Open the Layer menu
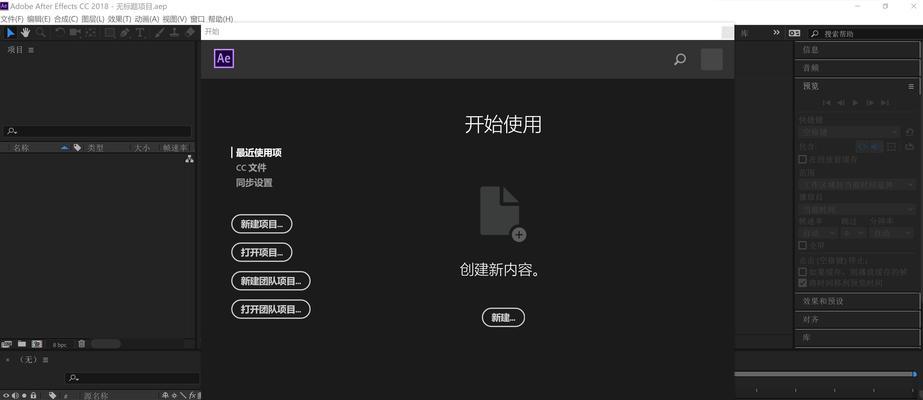Image resolution: width=923 pixels, height=400 pixels. point(93,19)
